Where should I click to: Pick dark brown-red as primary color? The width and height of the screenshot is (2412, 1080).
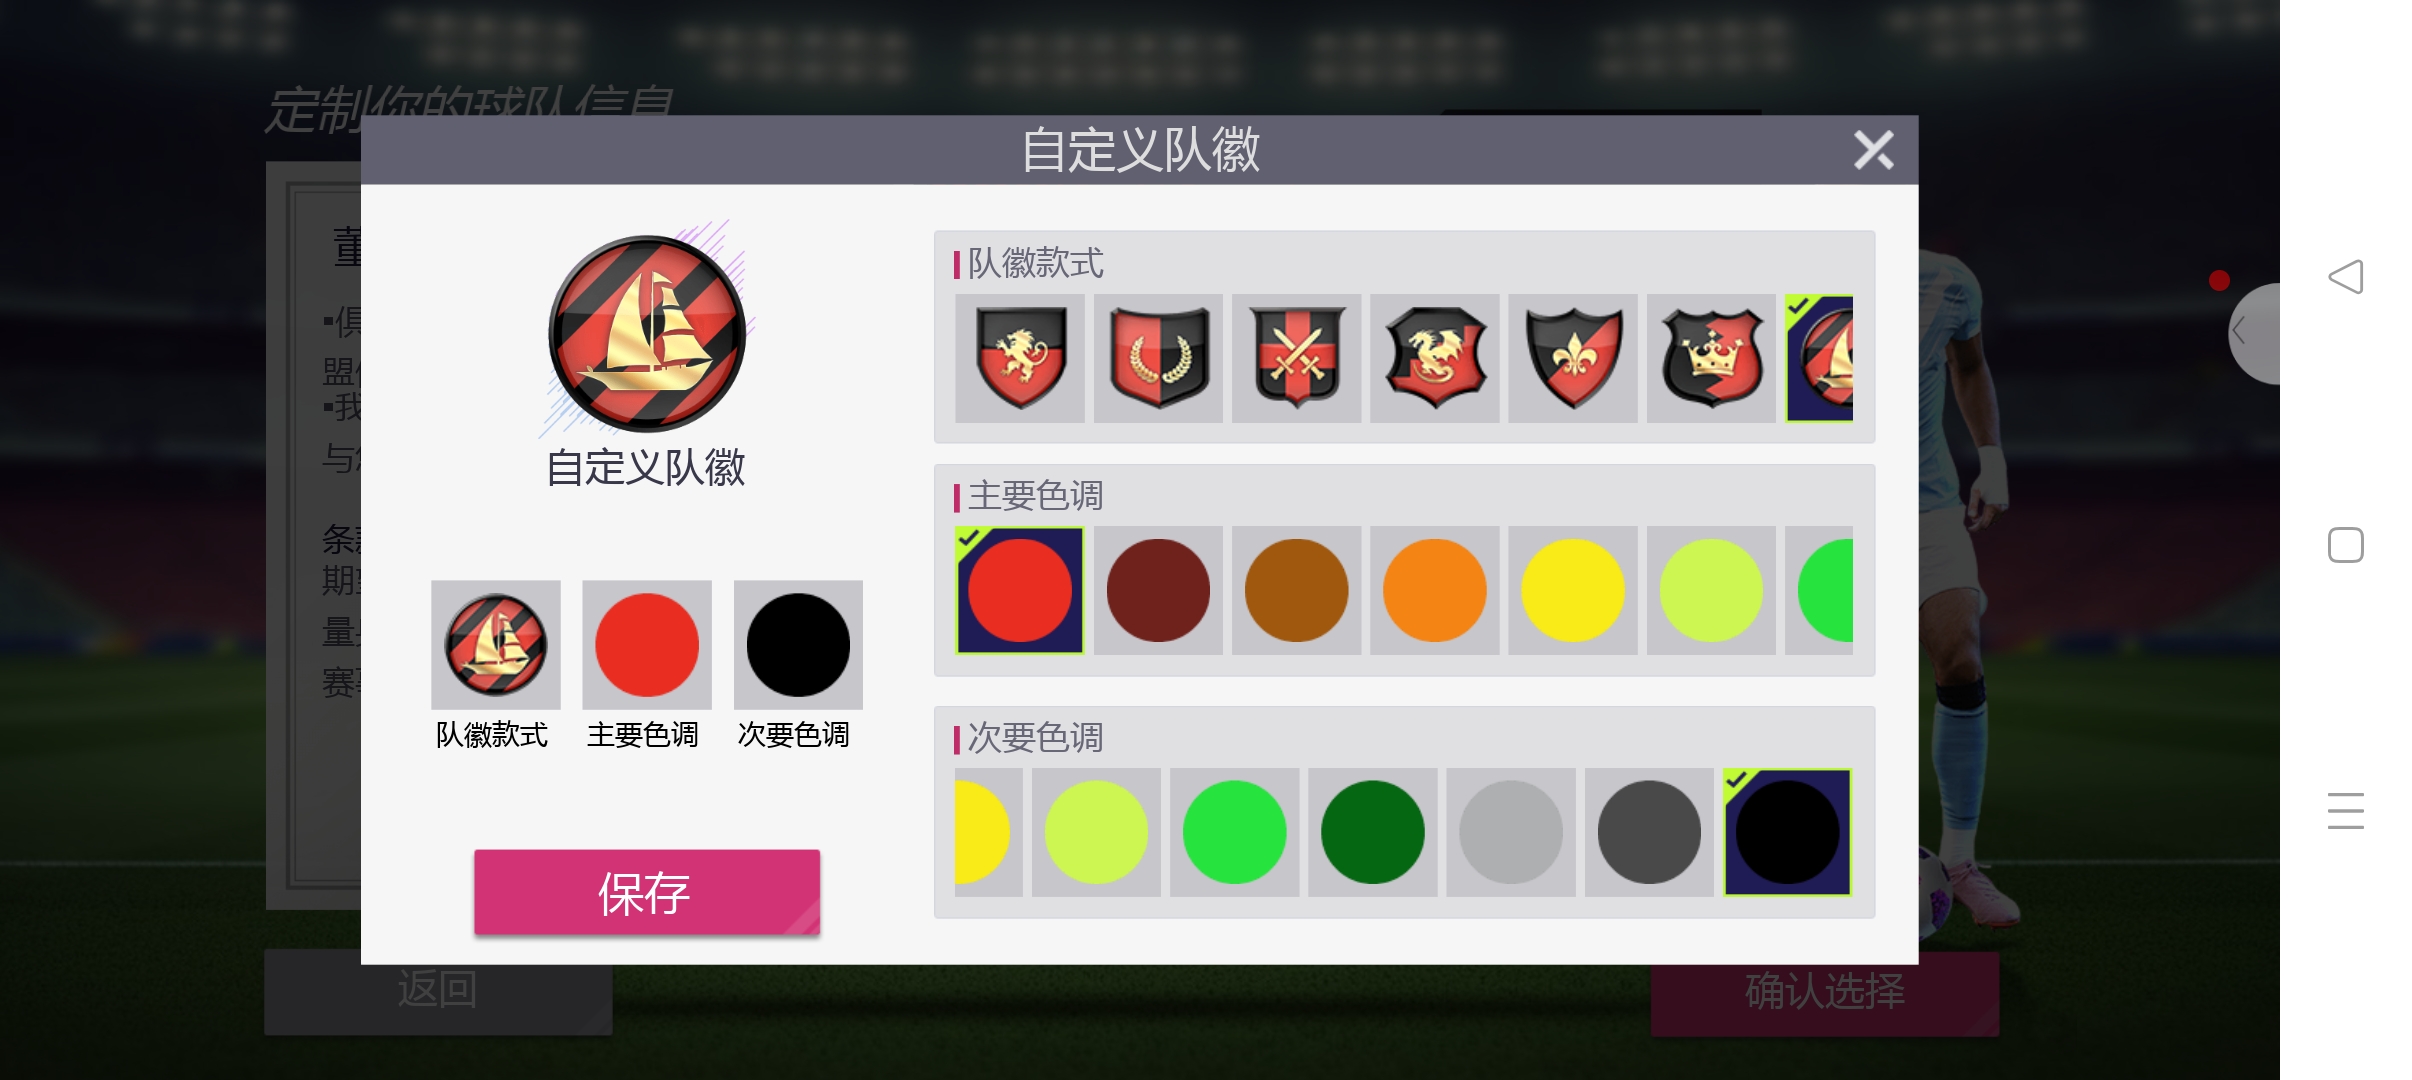coord(1158,590)
